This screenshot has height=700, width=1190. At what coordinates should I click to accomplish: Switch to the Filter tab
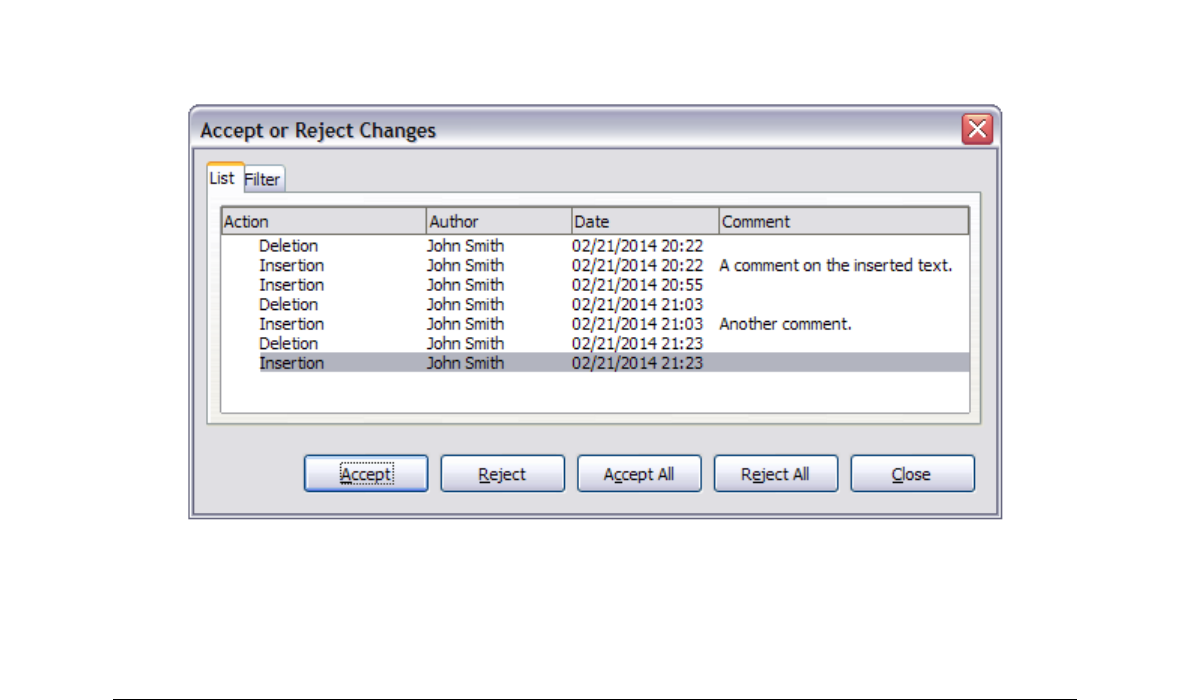263,180
